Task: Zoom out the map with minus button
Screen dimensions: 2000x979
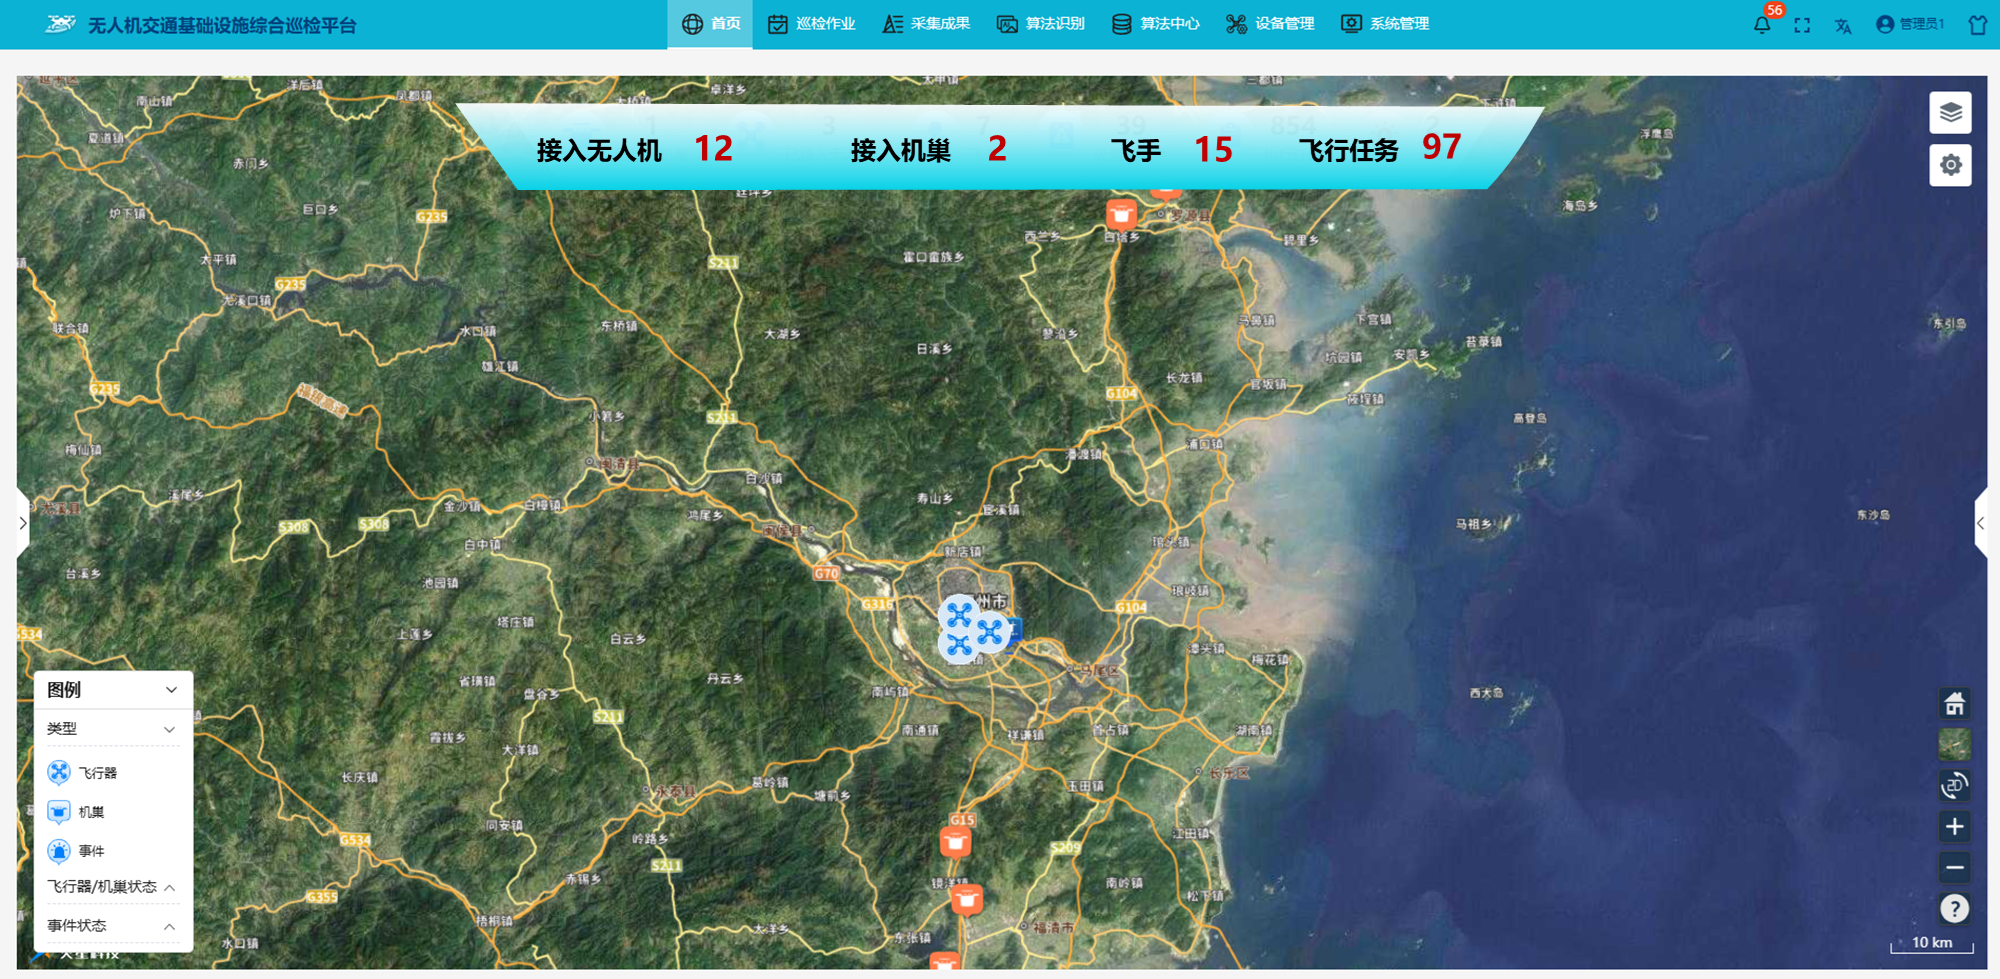Action: [x=1954, y=867]
